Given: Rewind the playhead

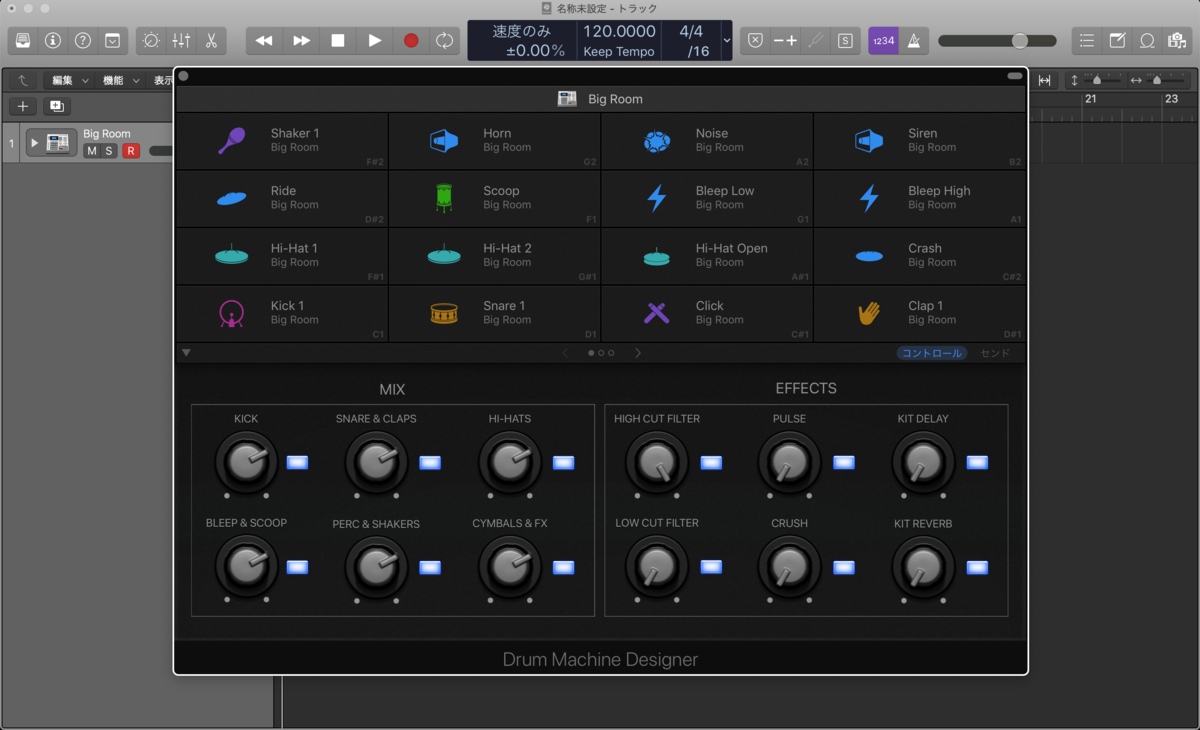Looking at the screenshot, I should tap(264, 41).
